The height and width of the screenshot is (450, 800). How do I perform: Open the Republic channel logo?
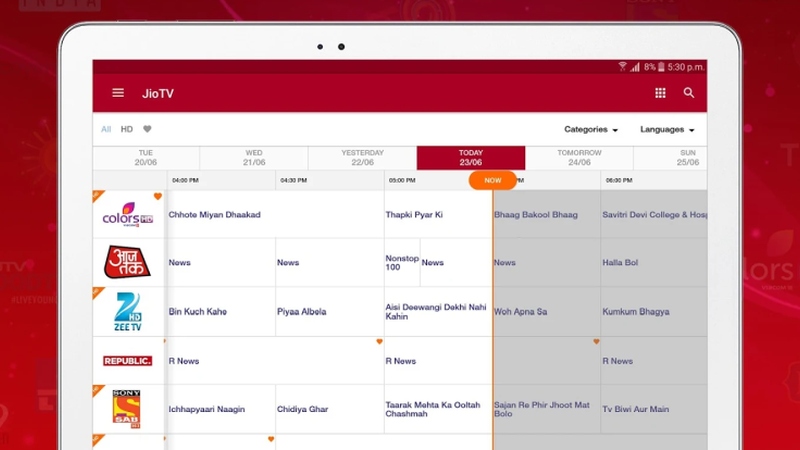tap(128, 361)
